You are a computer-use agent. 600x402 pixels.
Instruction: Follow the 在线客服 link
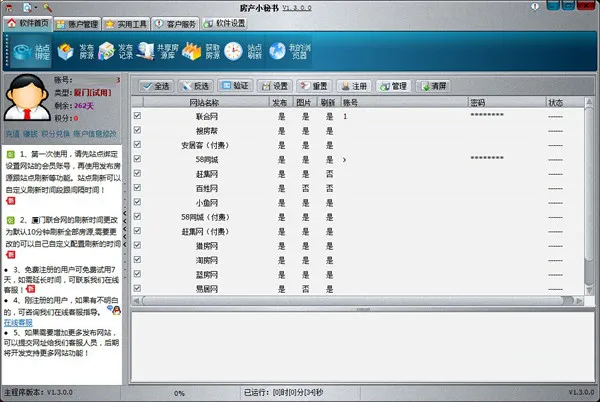point(18,322)
